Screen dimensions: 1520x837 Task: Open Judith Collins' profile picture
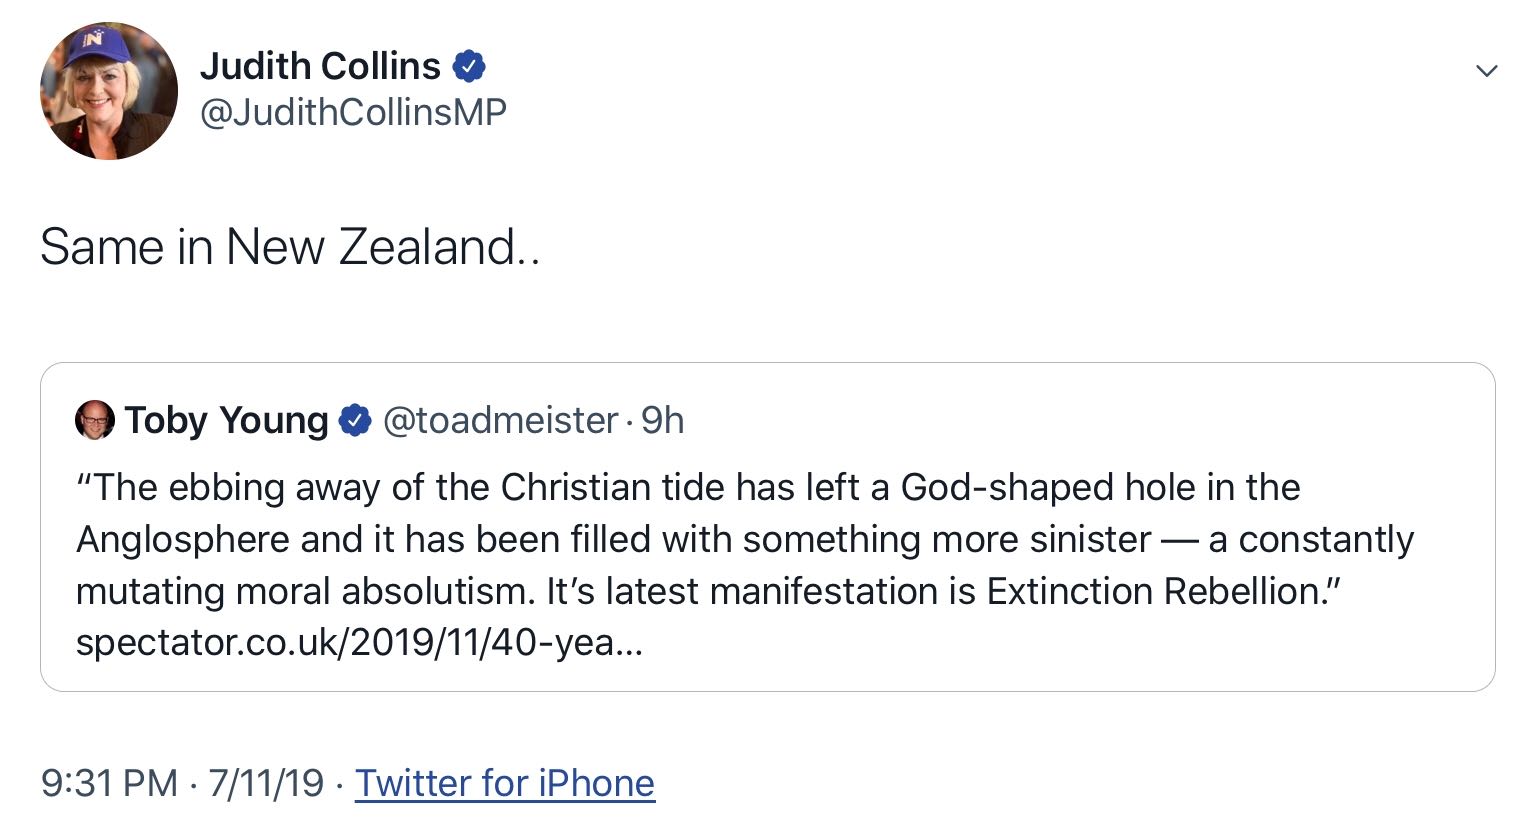(x=109, y=91)
